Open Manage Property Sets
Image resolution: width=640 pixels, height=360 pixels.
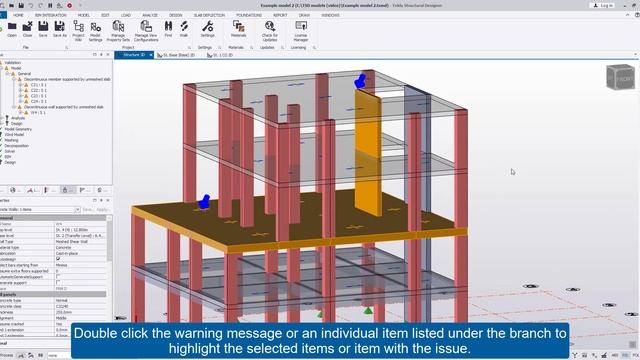(x=118, y=31)
